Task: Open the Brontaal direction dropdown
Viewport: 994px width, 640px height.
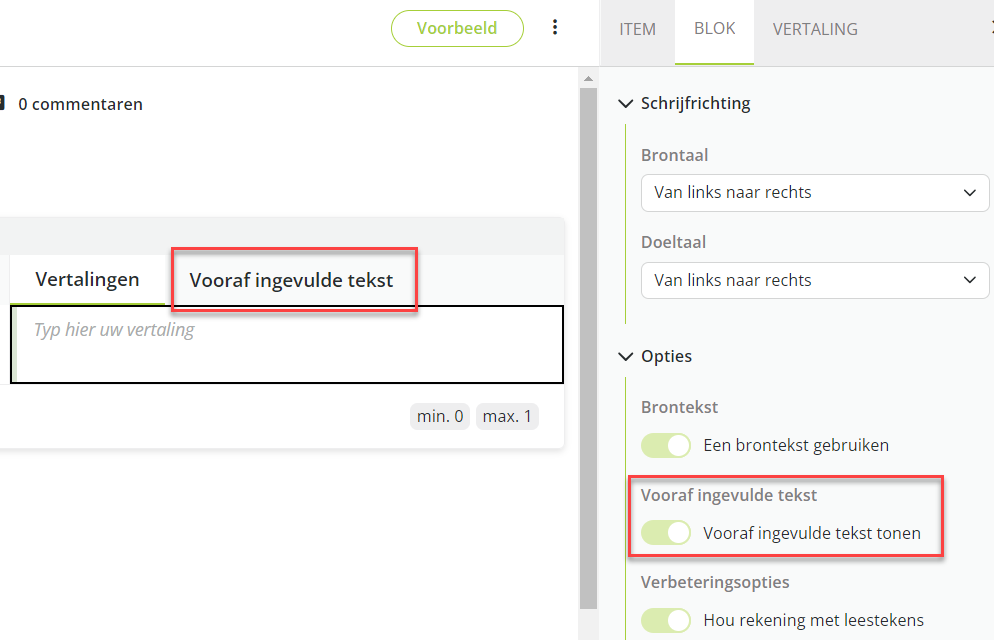Action: 815,192
